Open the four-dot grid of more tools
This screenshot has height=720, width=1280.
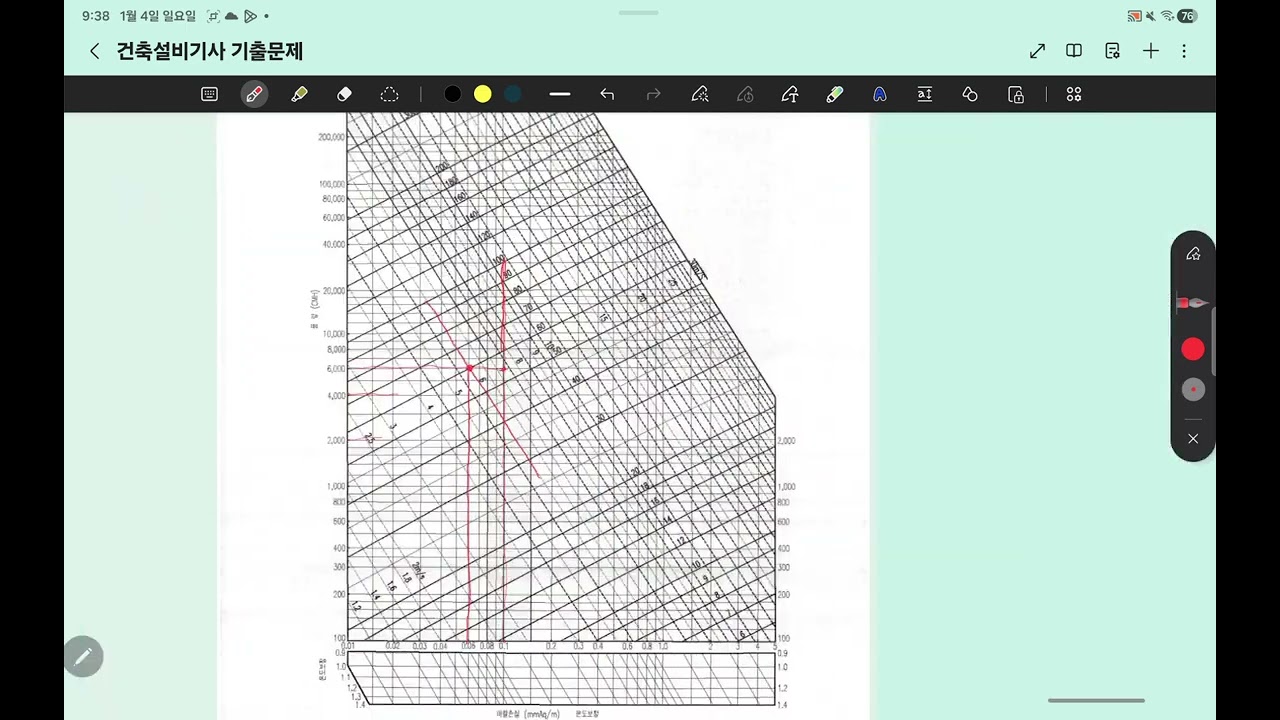click(x=1074, y=94)
